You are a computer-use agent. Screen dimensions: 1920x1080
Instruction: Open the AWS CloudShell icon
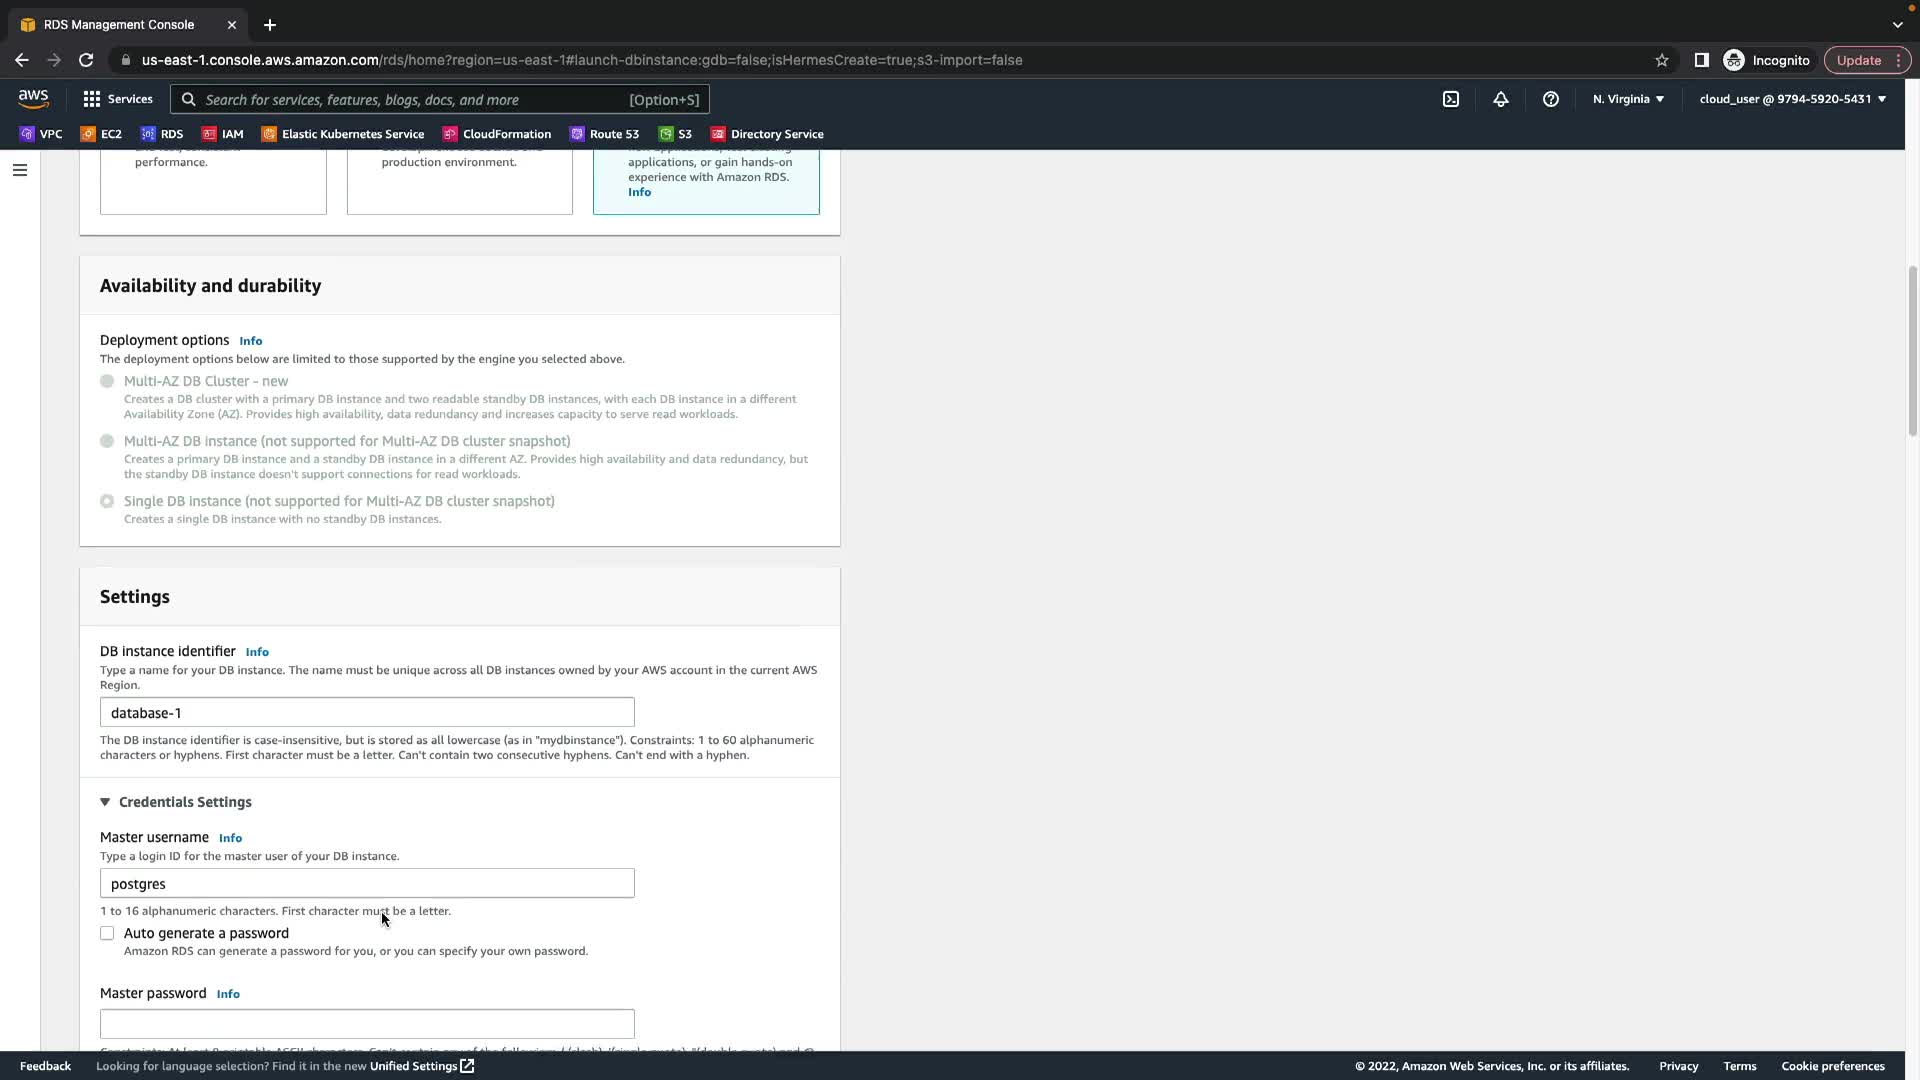1450,99
